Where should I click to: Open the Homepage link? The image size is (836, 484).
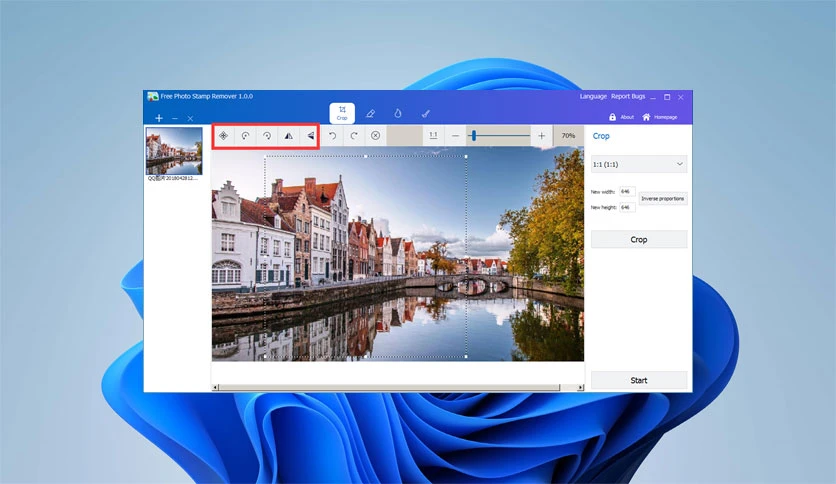[x=665, y=117]
